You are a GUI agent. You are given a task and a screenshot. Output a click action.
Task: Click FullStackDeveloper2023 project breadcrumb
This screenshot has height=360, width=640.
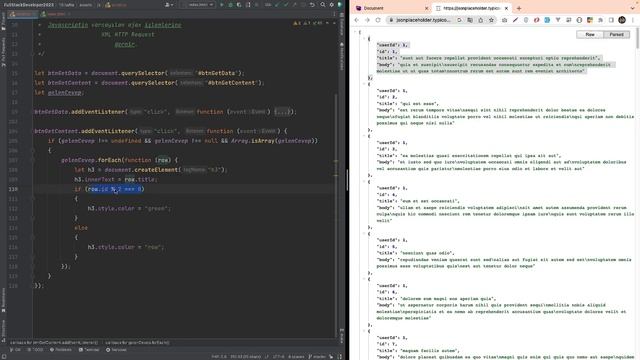(x=29, y=5)
